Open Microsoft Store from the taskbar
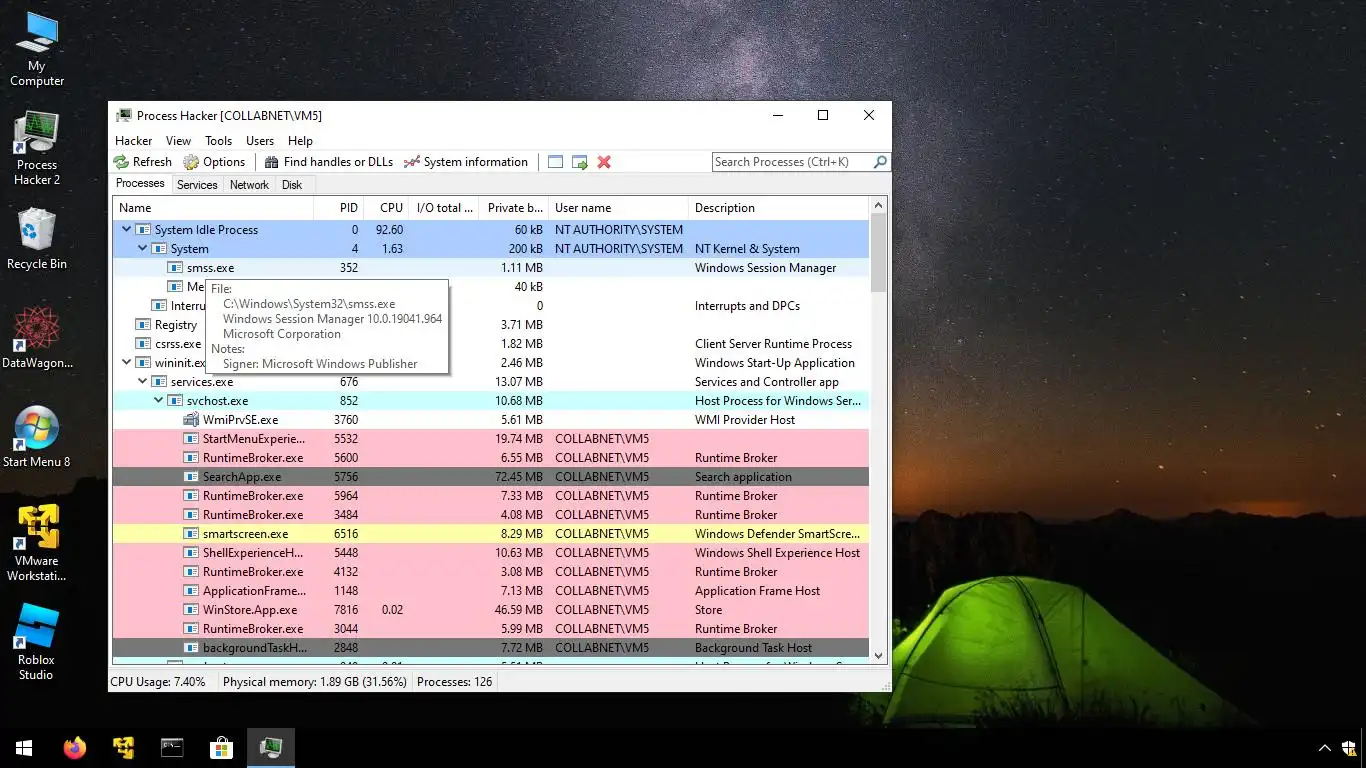The height and width of the screenshot is (768, 1366). pyautogui.click(x=221, y=747)
